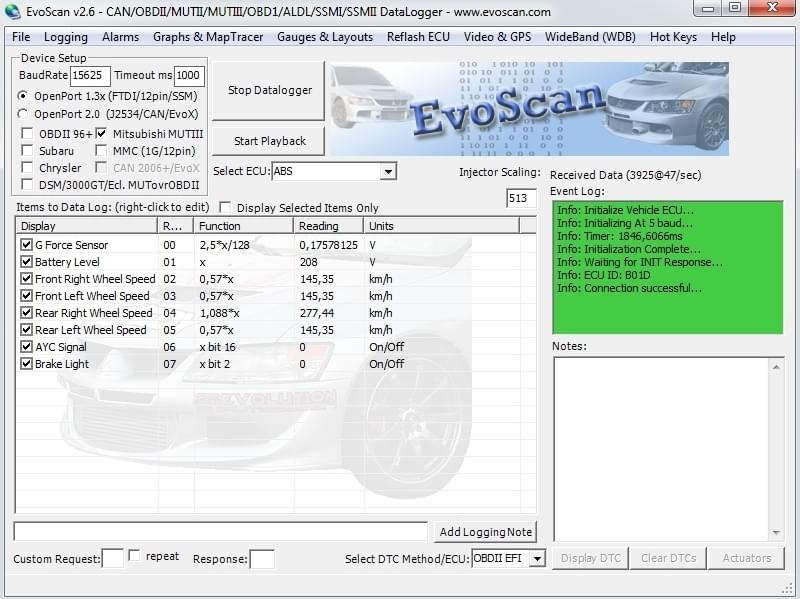
Task: Click the Stop Datalogger button
Action: point(269,90)
